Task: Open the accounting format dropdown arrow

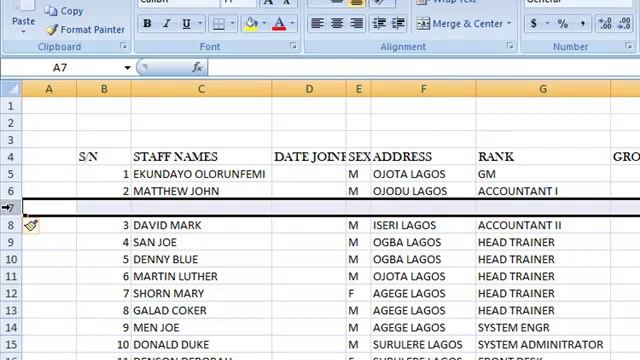Action: (x=547, y=24)
